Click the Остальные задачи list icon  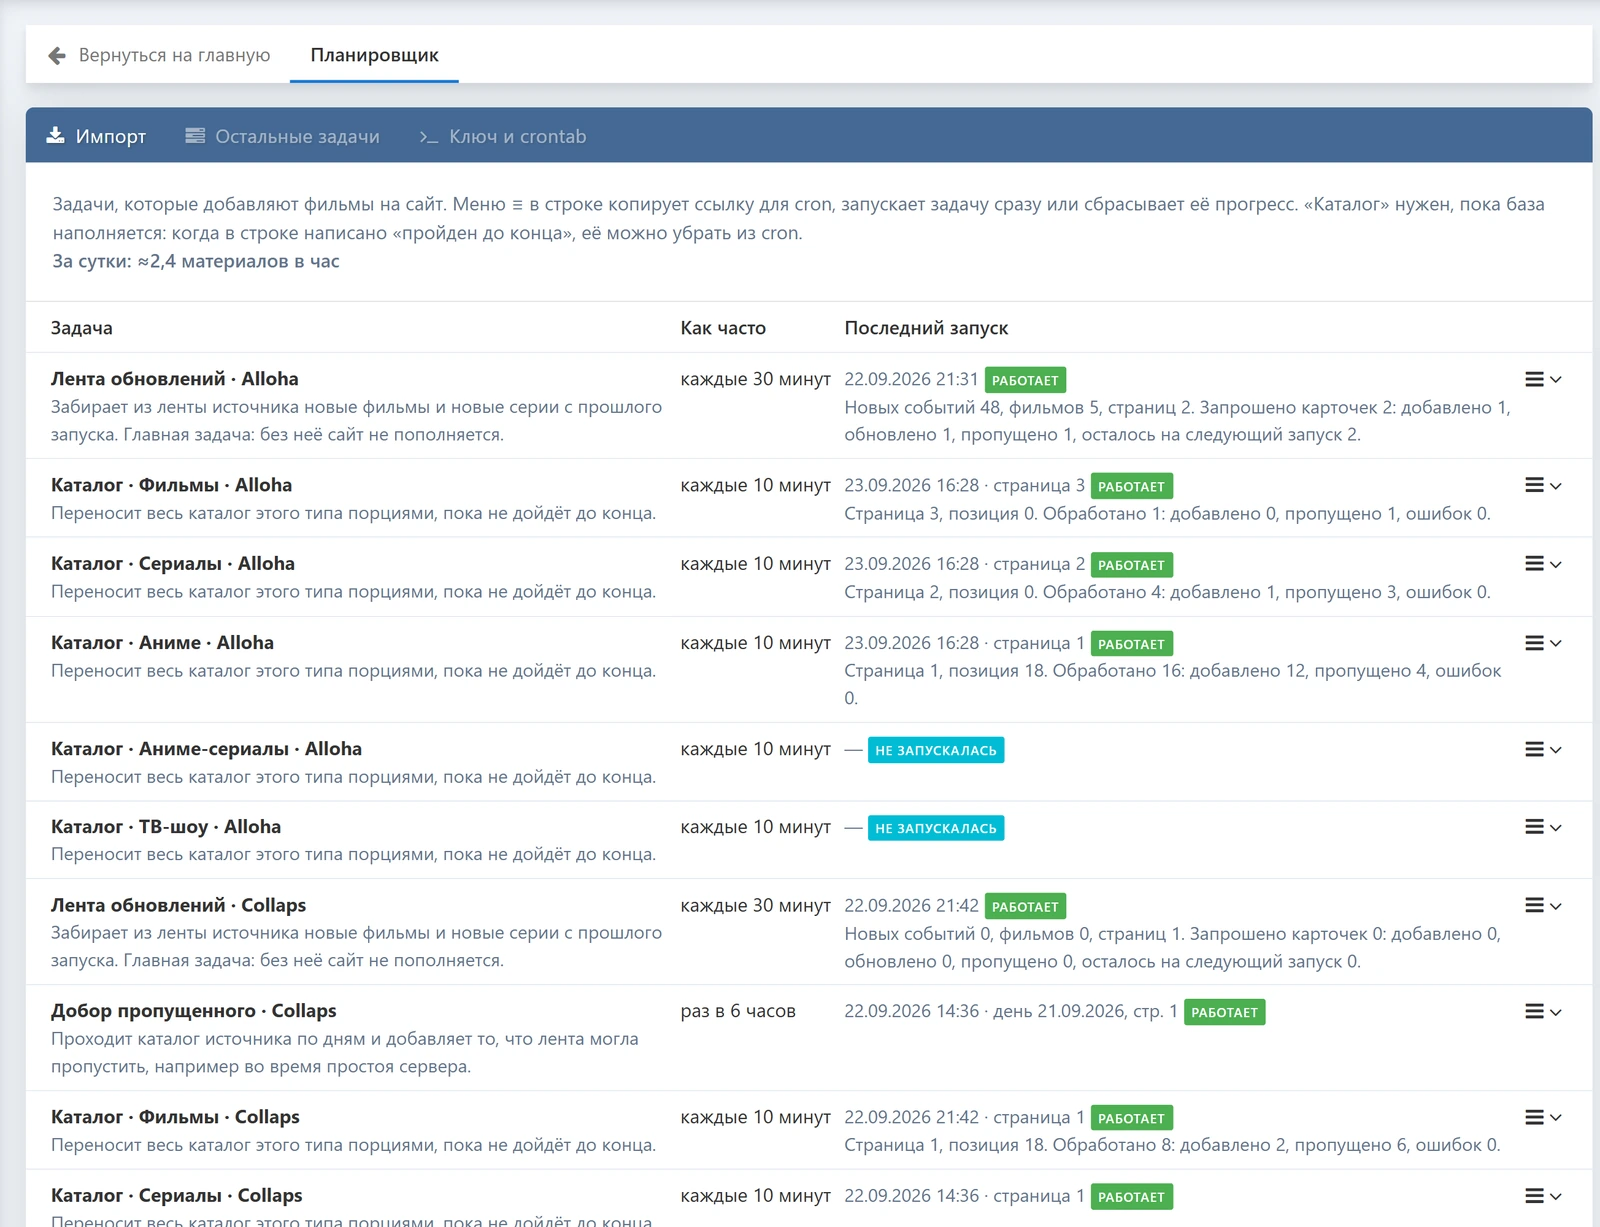[x=195, y=136]
